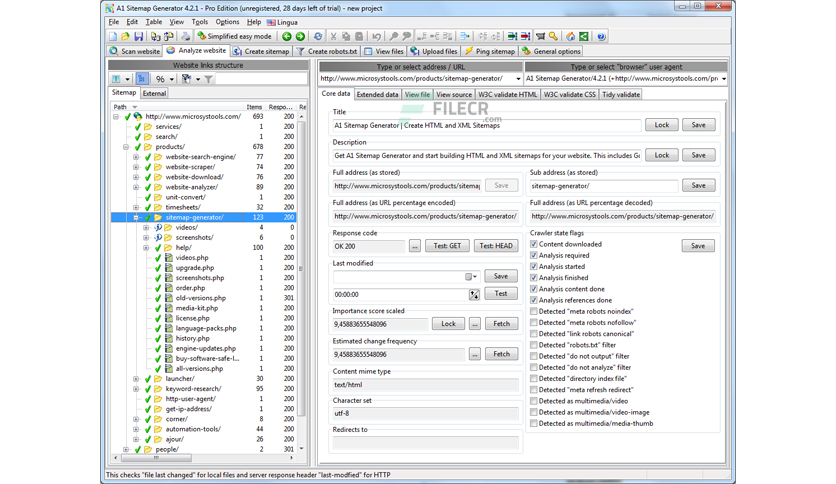Image resolution: width=836 pixels, height=484 pixels.
Task: Open the address / URL dropdown
Action: [x=518, y=79]
